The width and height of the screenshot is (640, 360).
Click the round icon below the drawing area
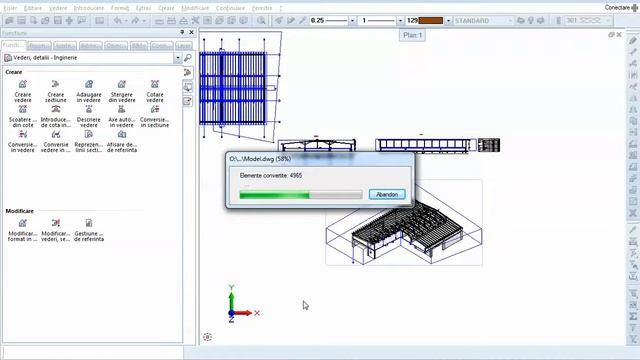(207, 337)
